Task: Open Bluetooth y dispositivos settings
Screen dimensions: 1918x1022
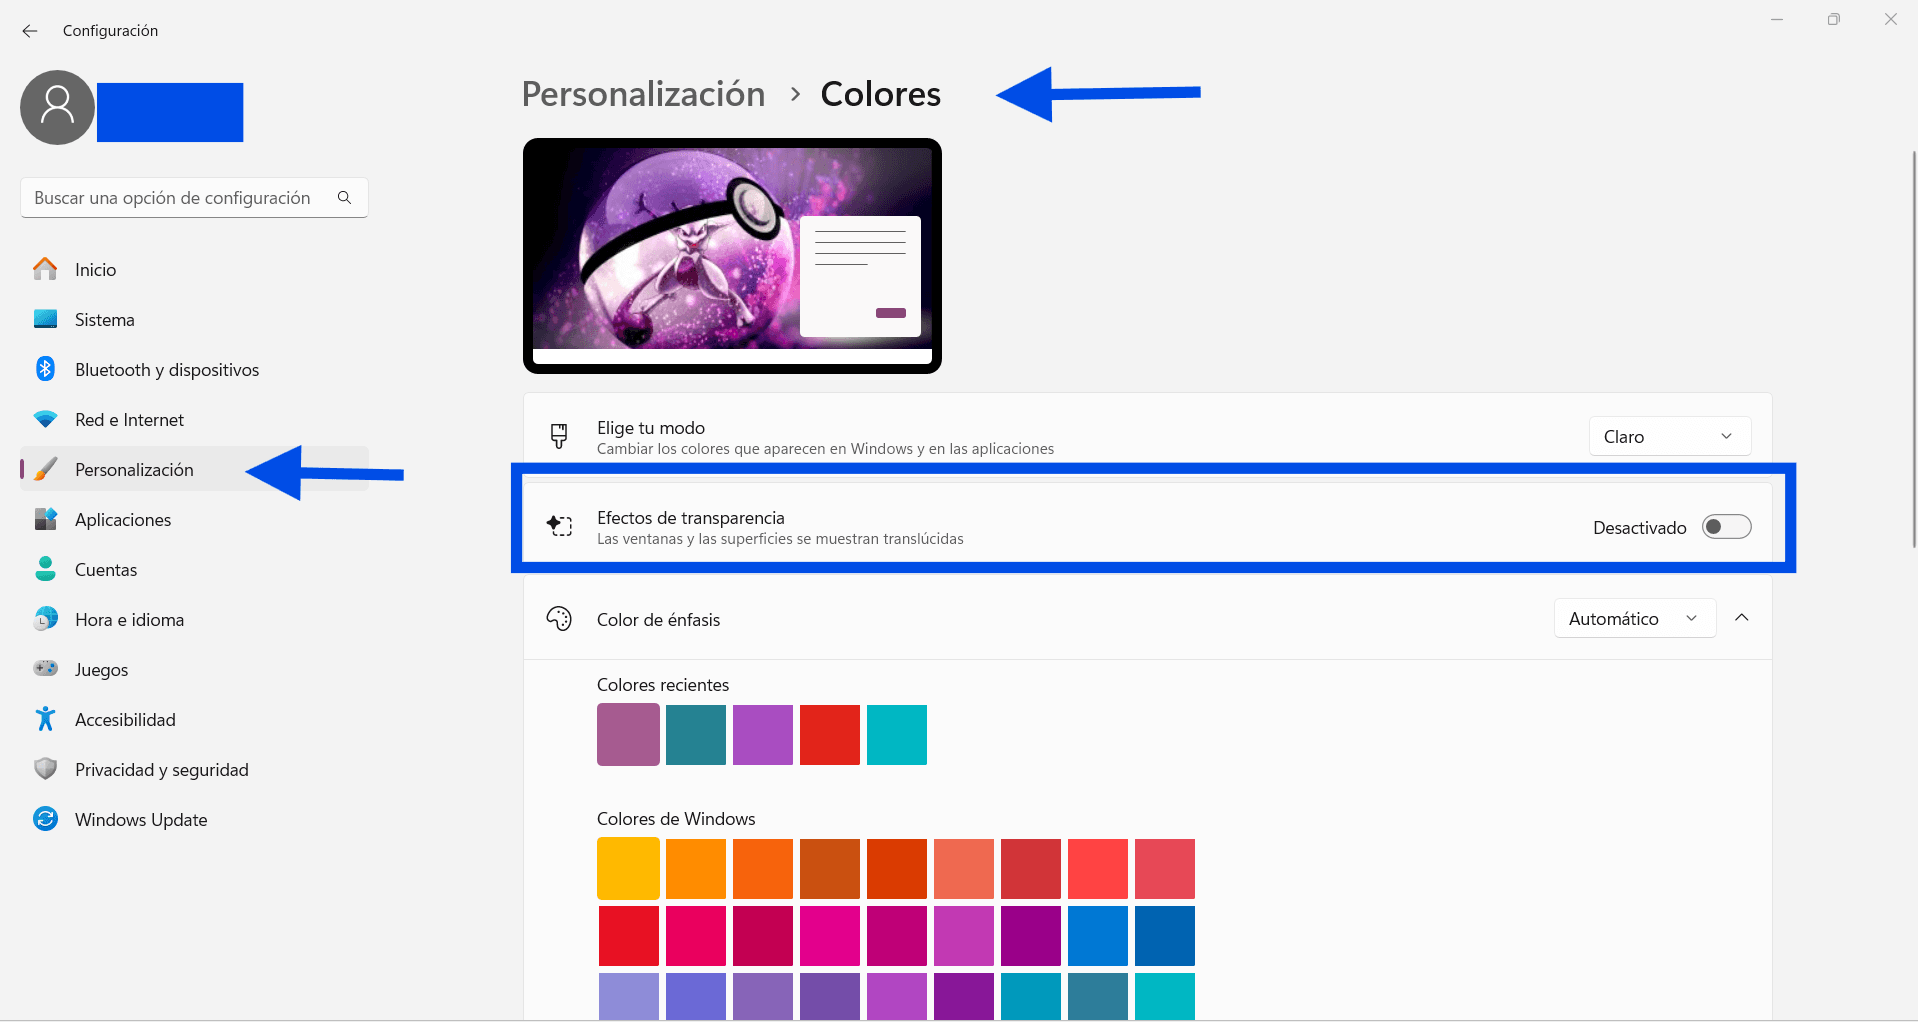Action: click(x=194, y=369)
